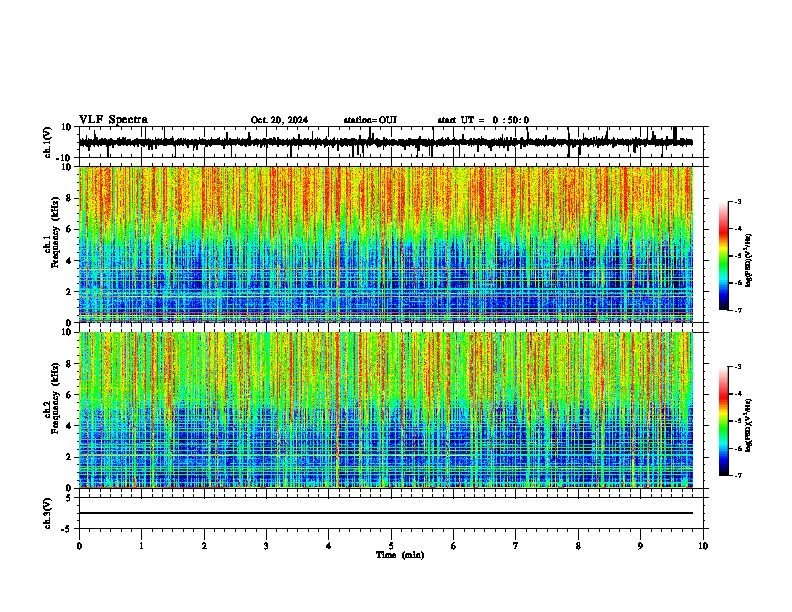
Task: Click the "VLF Spectra" plot title
Action: tap(113, 120)
